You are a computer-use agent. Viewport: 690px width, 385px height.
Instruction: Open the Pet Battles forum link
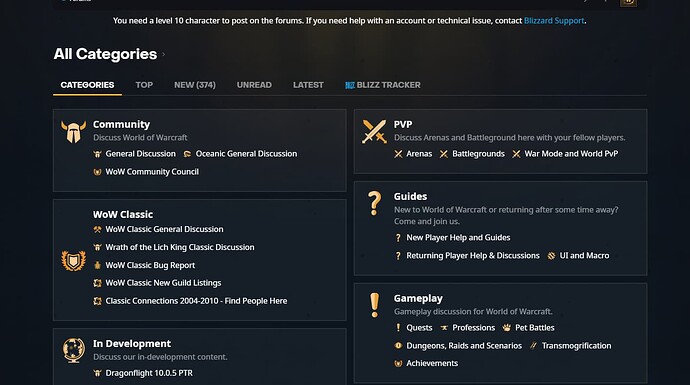pyautogui.click(x=535, y=328)
